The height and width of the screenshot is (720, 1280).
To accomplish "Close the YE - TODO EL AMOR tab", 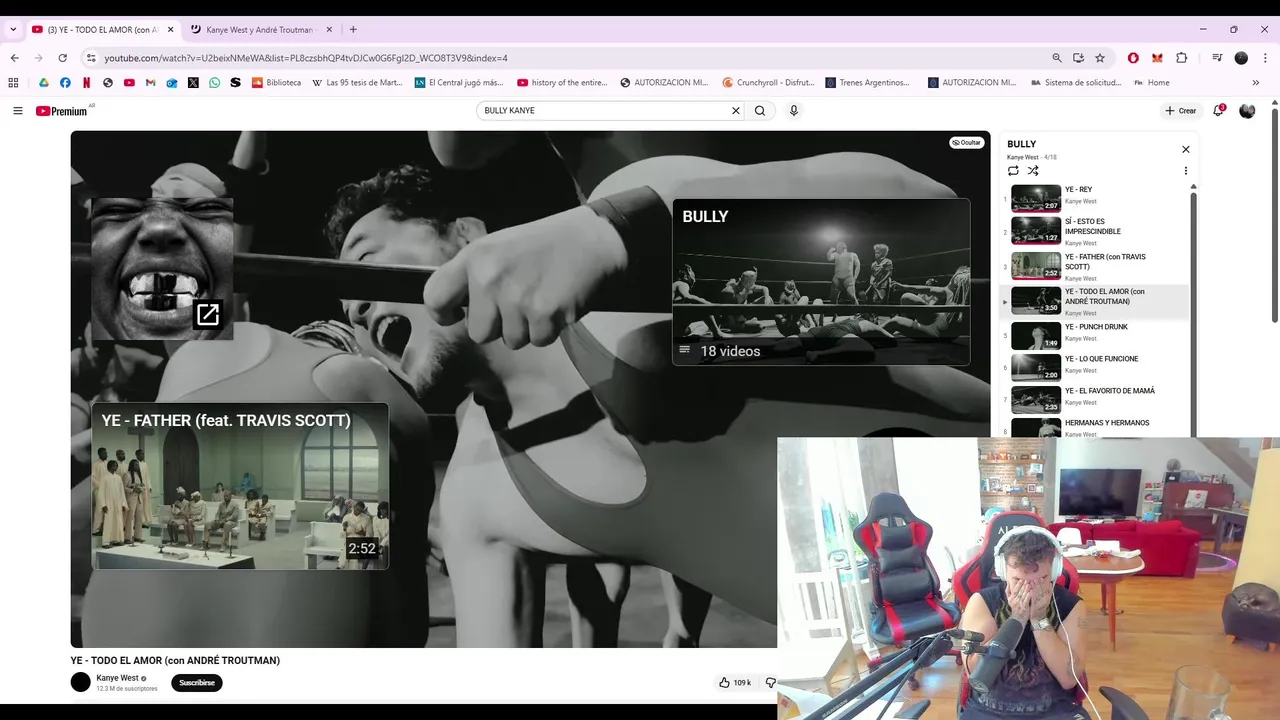I will click(x=170, y=30).
